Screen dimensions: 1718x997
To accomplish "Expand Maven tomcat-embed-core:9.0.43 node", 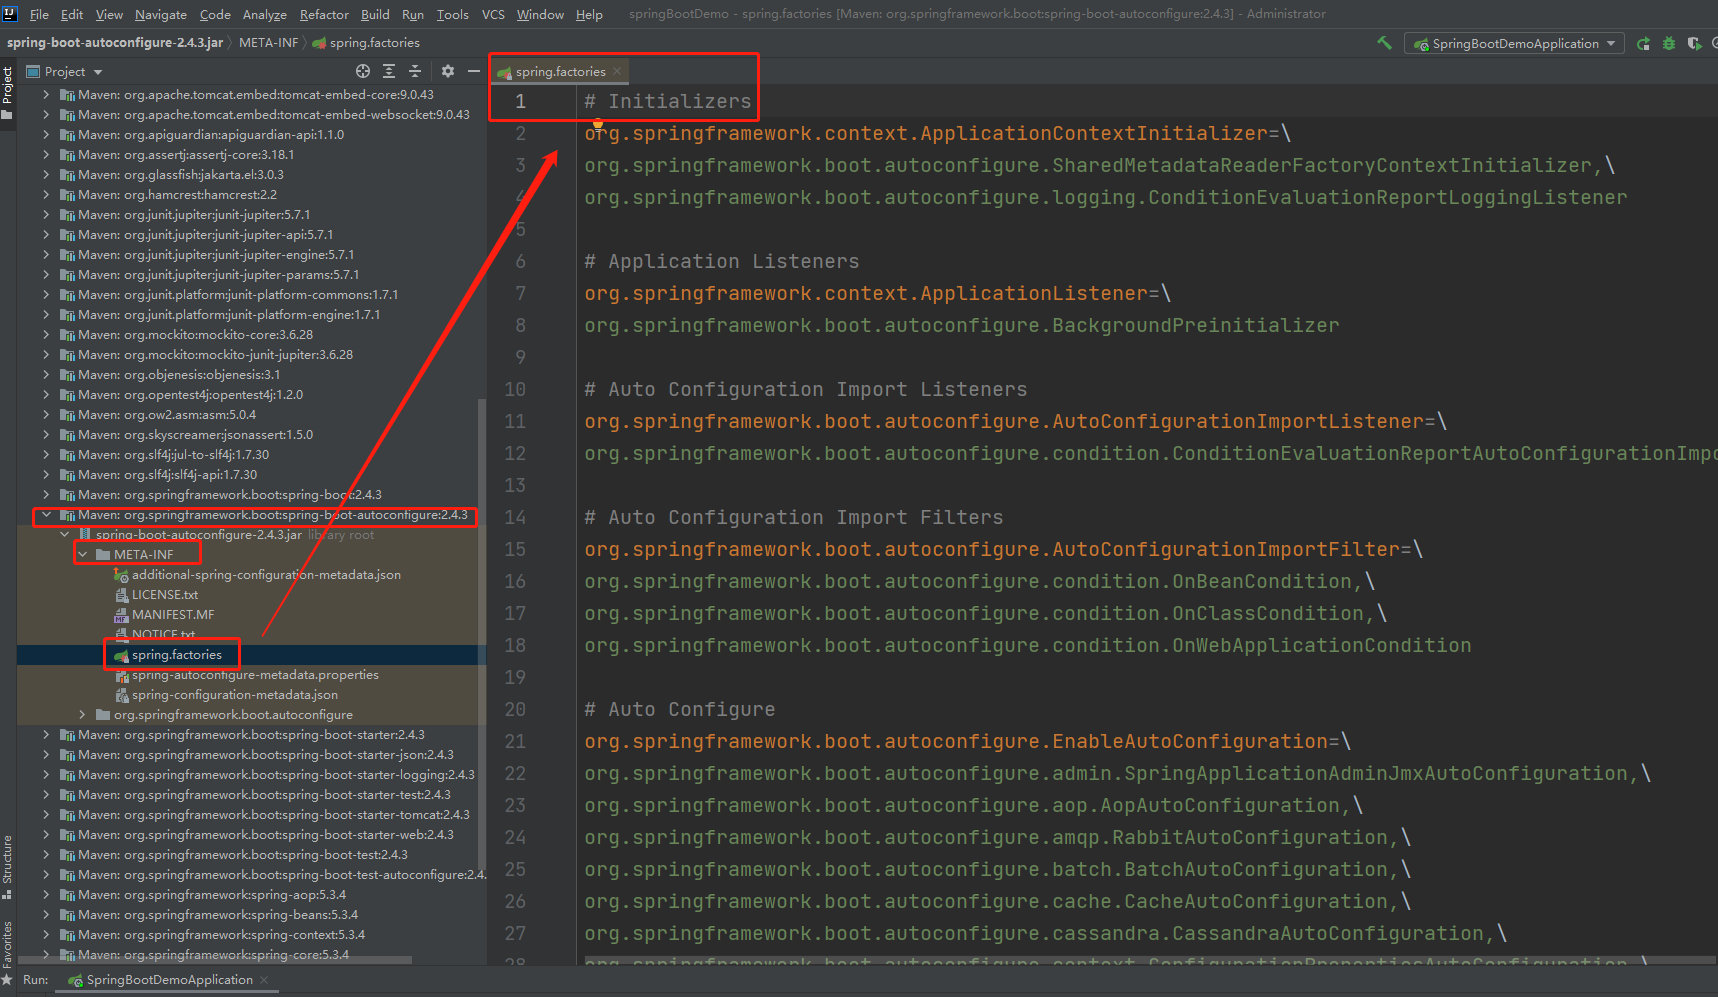I will (46, 95).
